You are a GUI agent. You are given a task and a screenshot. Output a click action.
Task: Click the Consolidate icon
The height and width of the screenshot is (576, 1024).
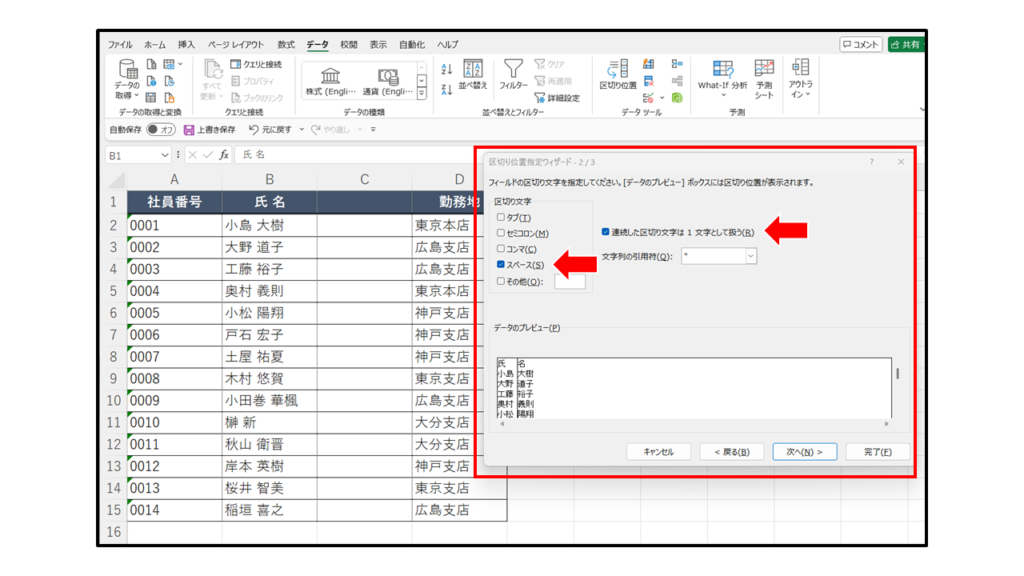677,64
